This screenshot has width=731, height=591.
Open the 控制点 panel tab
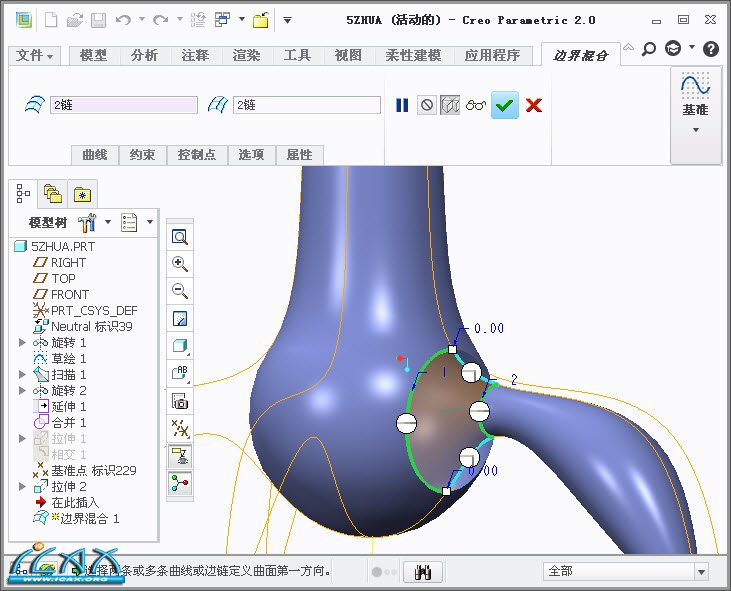tap(197, 155)
